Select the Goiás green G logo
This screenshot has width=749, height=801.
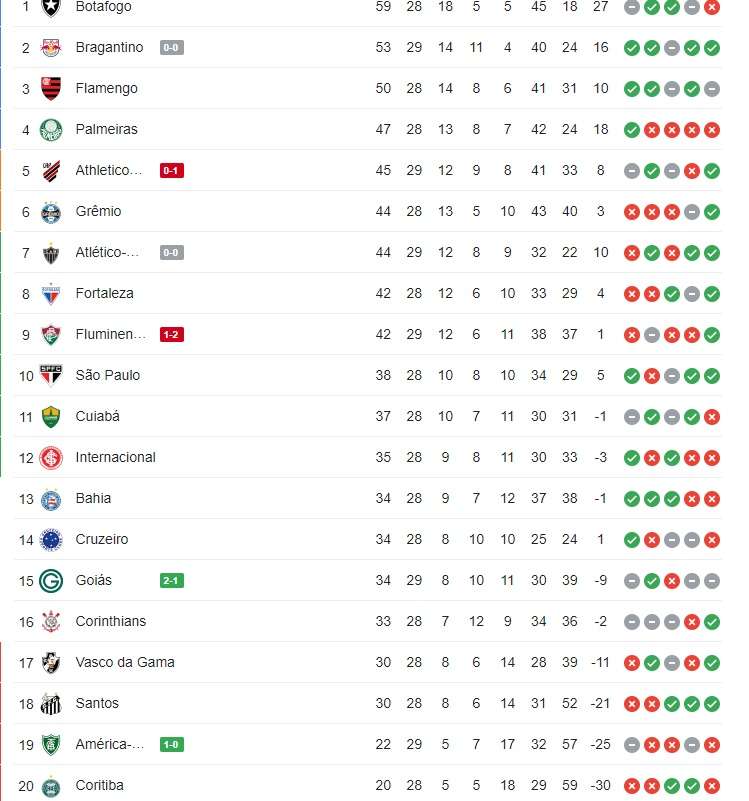tap(51, 581)
